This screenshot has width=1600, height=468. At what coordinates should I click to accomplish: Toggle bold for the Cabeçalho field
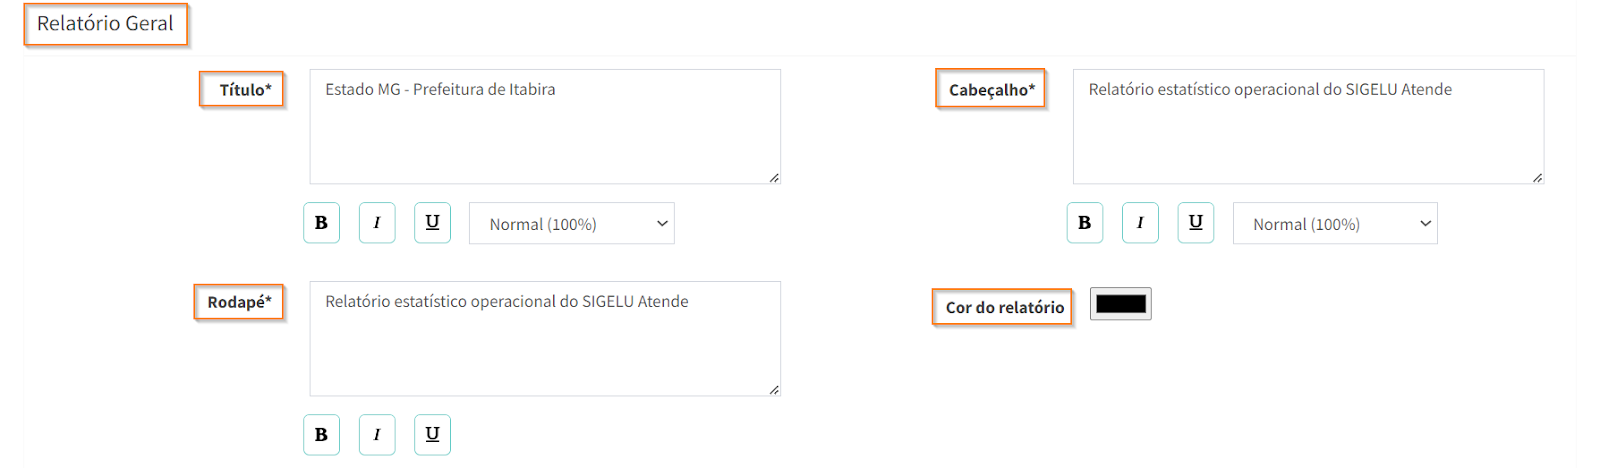(x=1084, y=223)
